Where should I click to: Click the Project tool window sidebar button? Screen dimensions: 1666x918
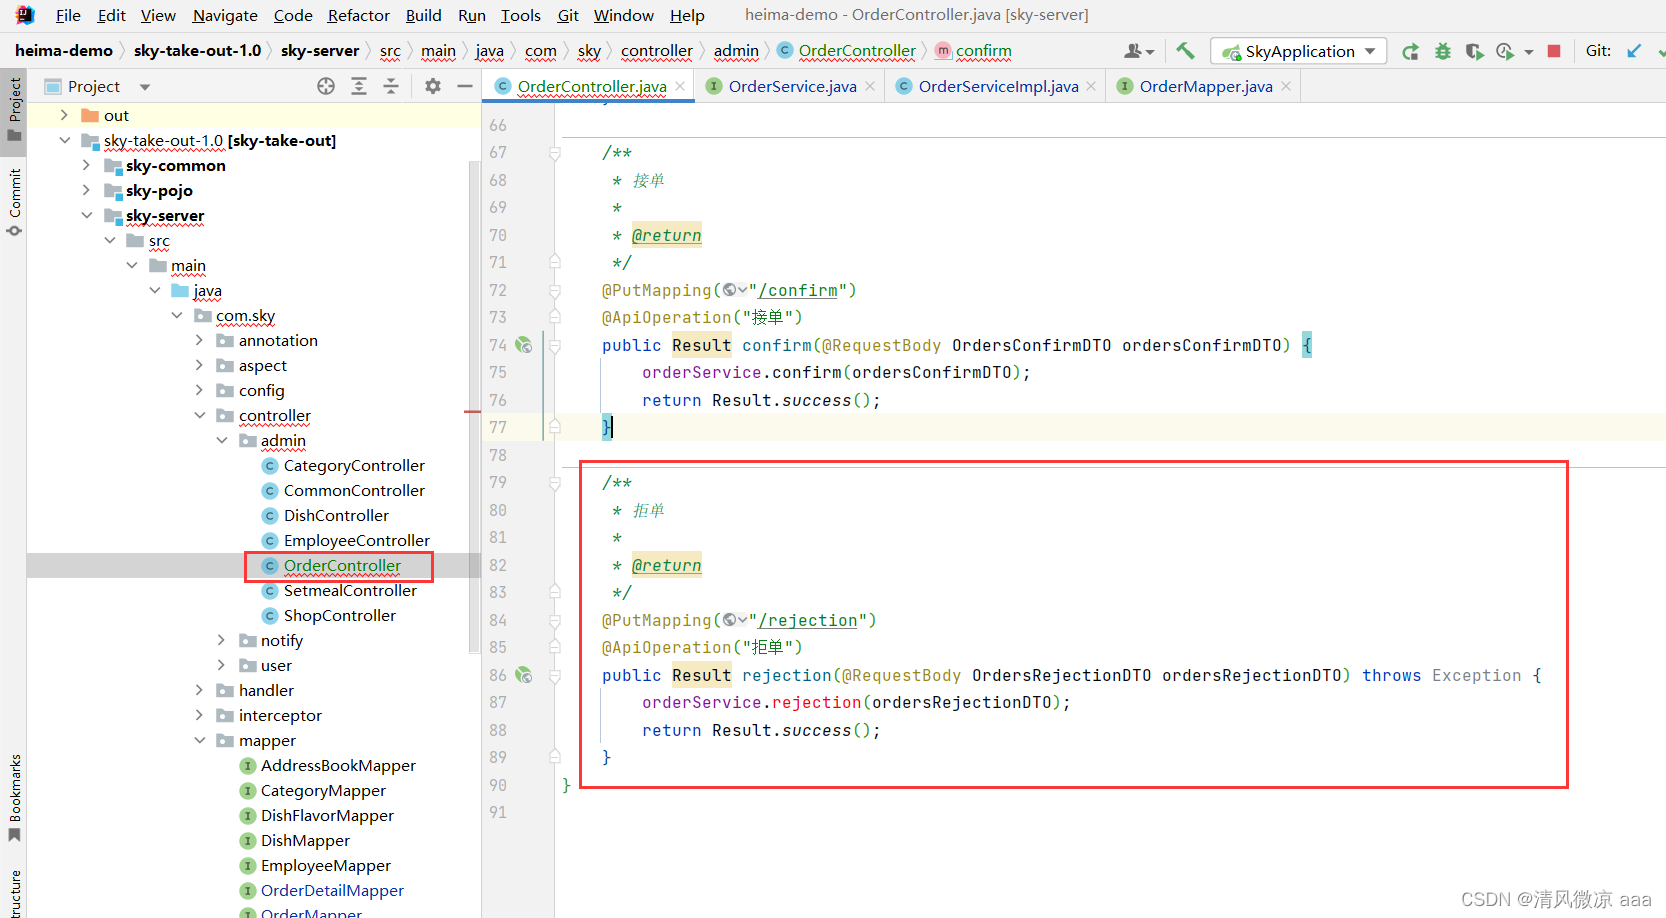click(14, 110)
